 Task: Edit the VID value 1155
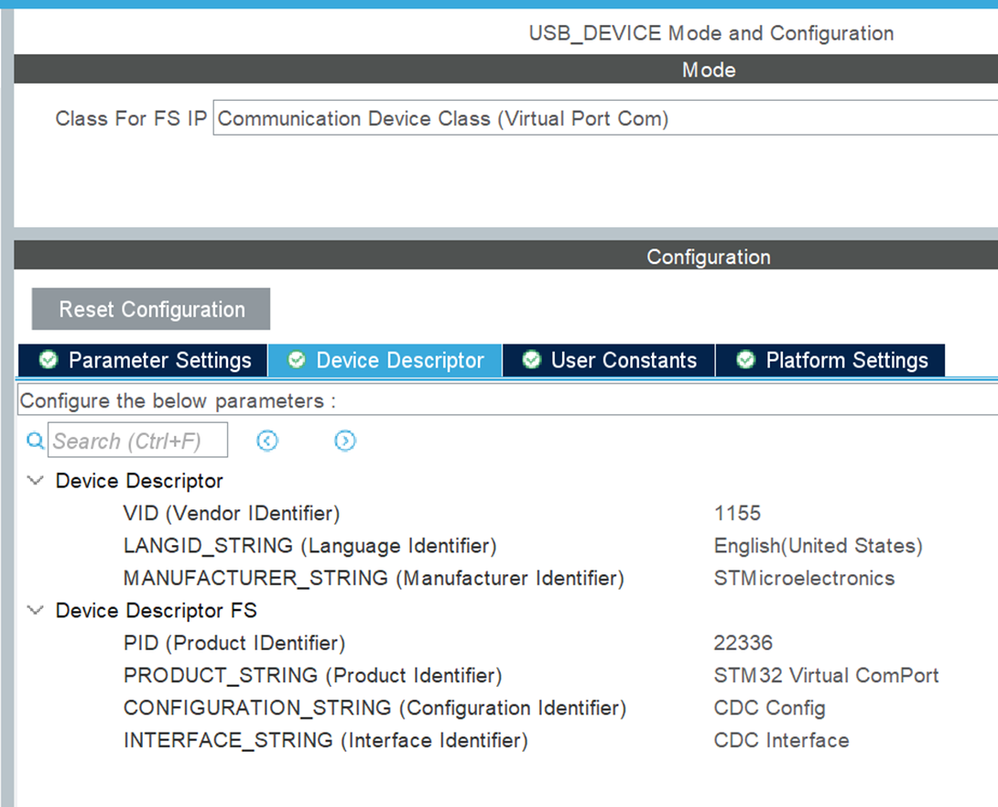coord(737,514)
